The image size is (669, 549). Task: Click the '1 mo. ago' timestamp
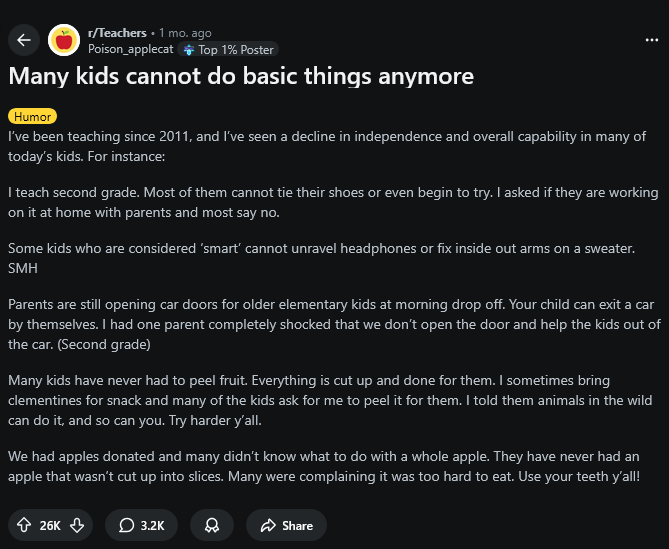point(188,33)
